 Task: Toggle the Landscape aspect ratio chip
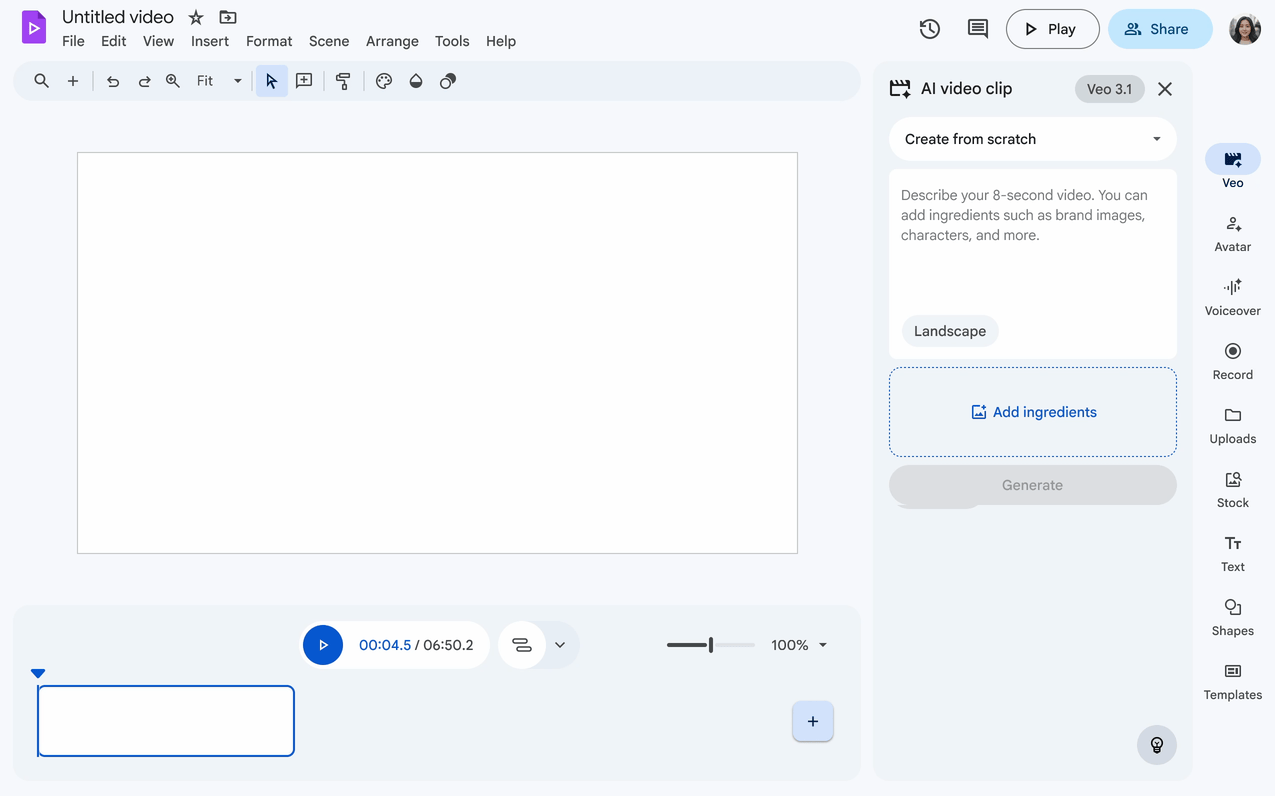(949, 330)
